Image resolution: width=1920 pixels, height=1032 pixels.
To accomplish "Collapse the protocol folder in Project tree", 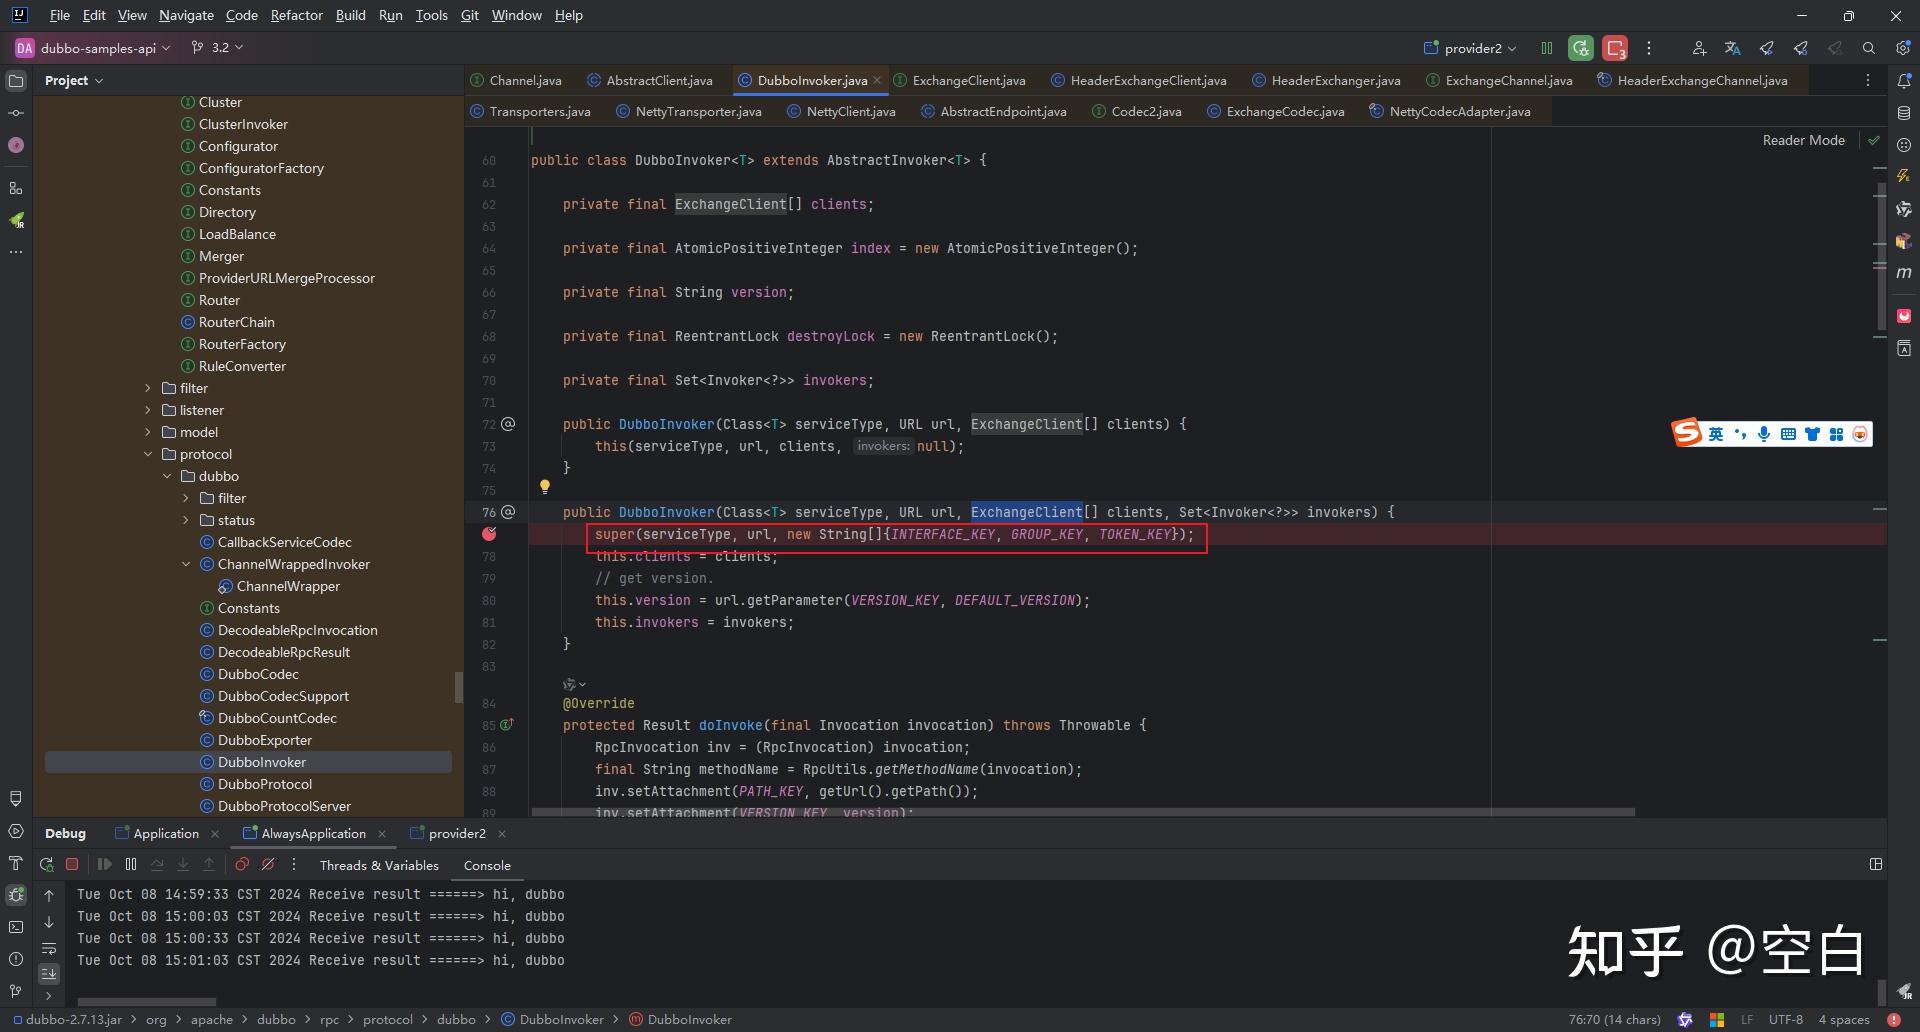I will click(x=148, y=454).
